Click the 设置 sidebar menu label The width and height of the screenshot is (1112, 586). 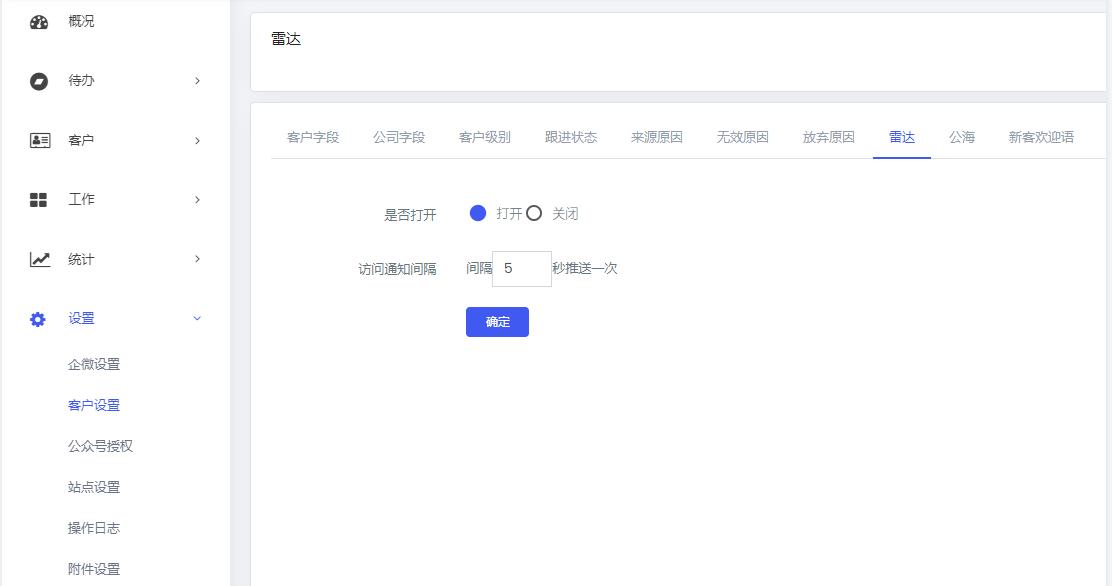pyautogui.click(x=81, y=319)
